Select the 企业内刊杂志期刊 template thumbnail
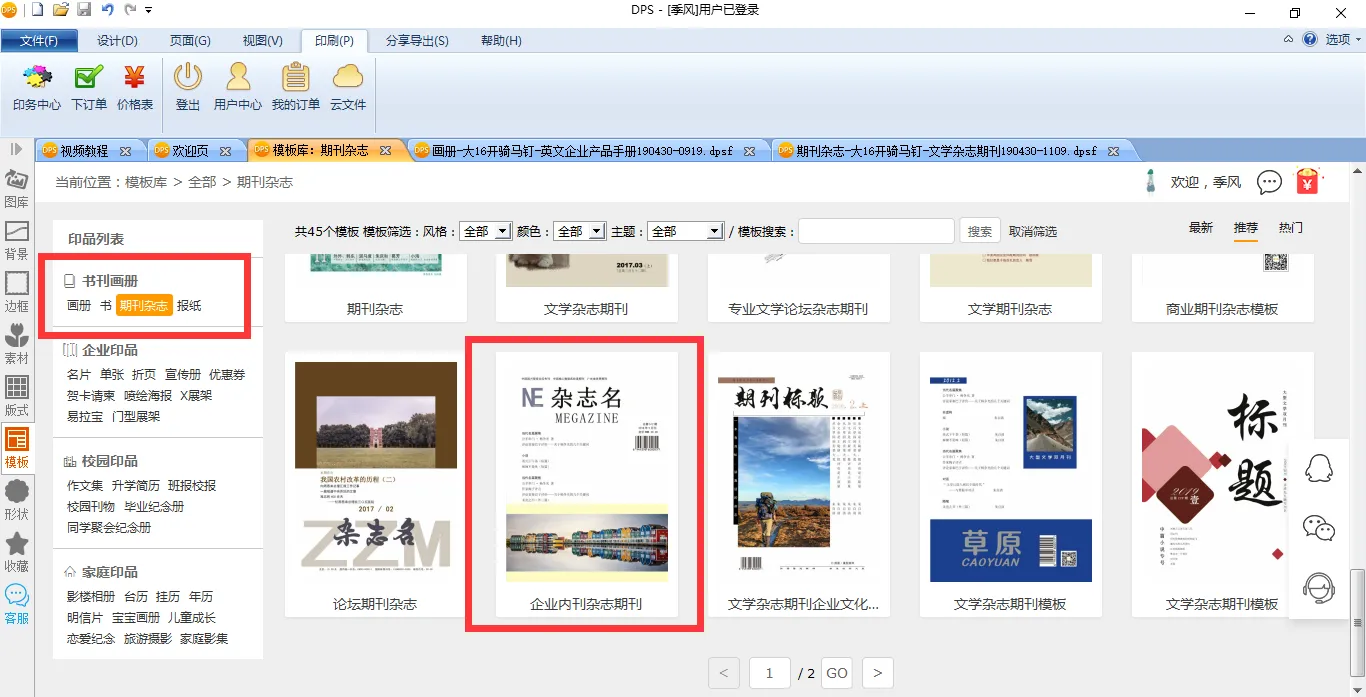 [586, 470]
